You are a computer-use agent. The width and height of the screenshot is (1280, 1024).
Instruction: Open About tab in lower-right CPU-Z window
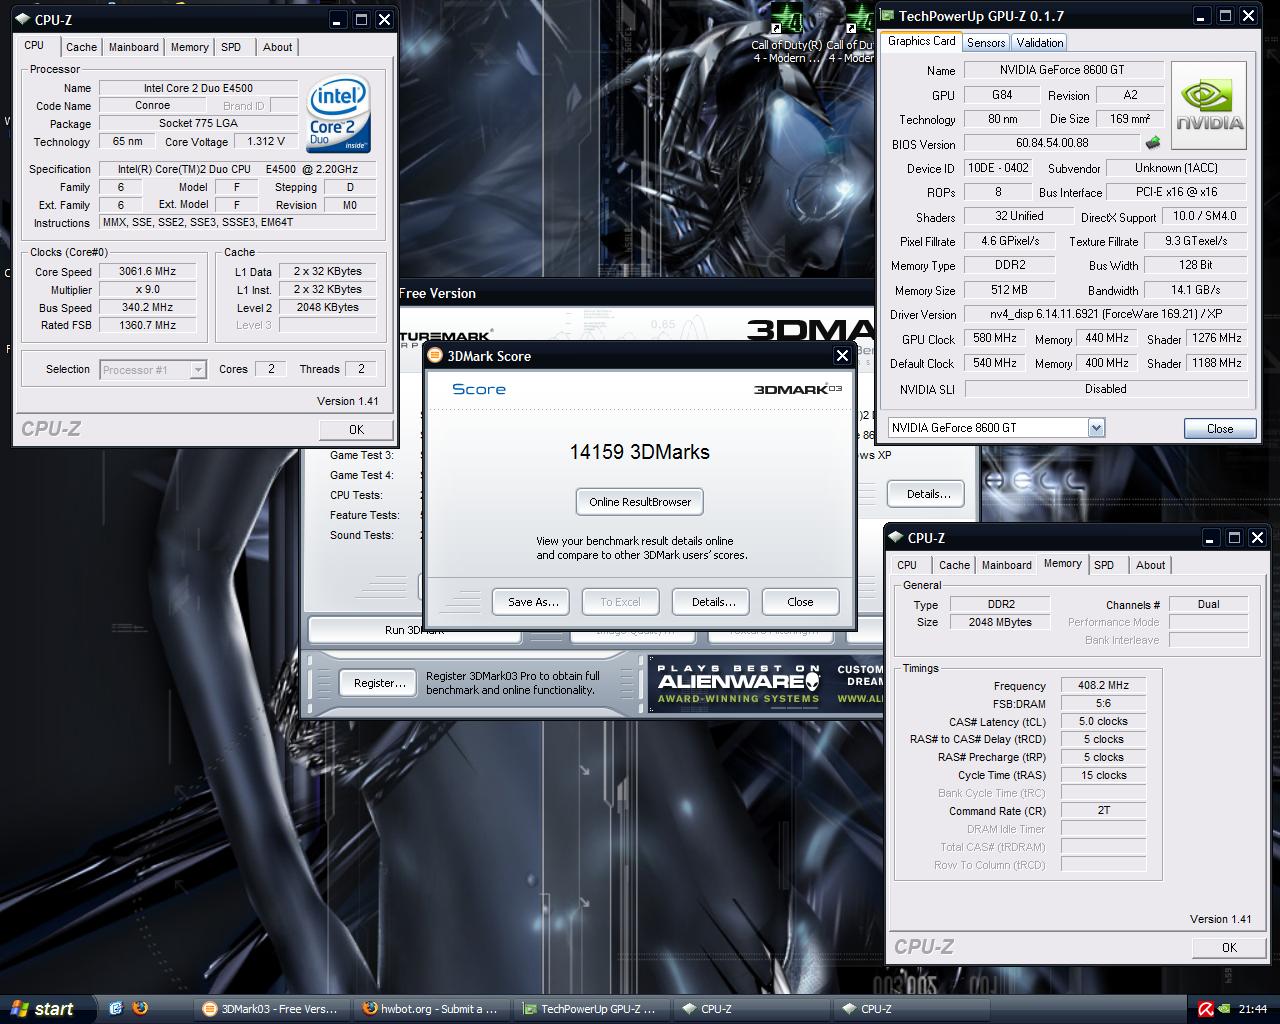pos(1150,565)
